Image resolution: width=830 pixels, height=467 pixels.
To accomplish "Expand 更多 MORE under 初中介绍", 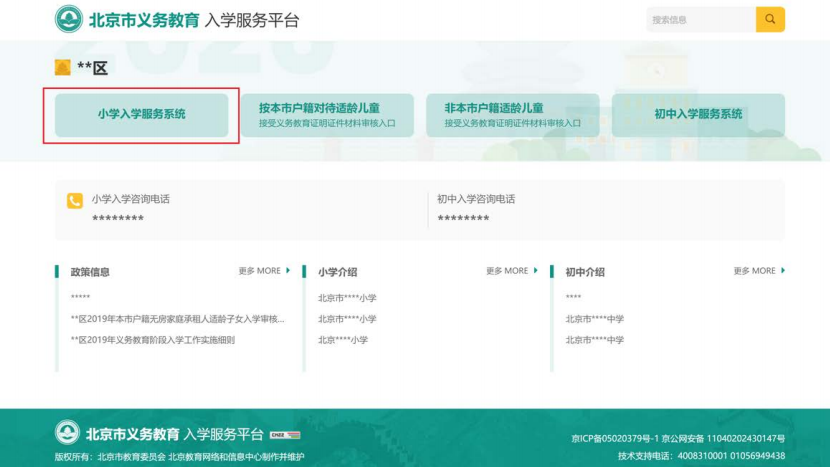I will (x=758, y=271).
